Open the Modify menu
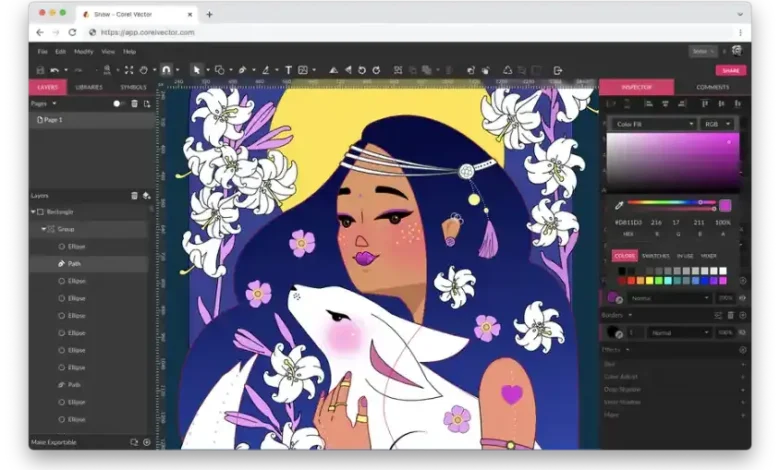 [x=84, y=52]
